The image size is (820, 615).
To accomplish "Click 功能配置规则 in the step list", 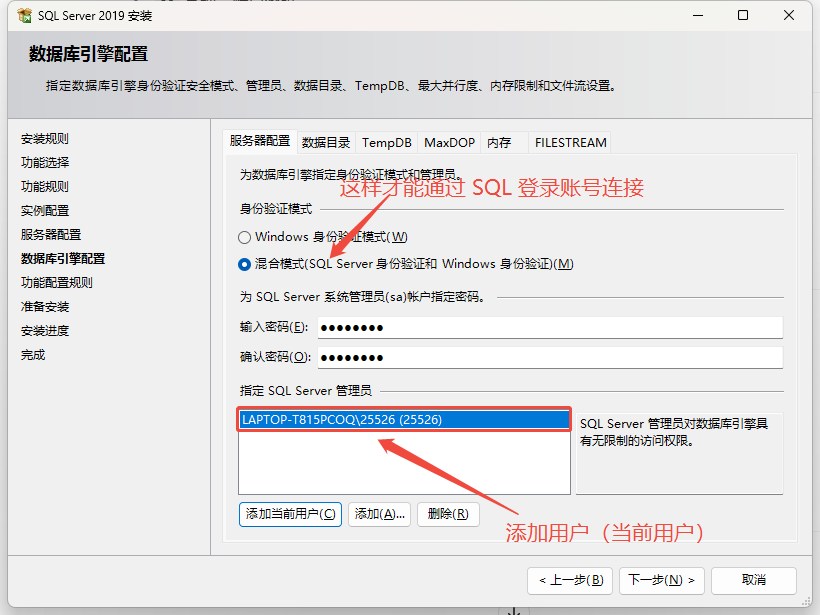I will (x=57, y=283).
